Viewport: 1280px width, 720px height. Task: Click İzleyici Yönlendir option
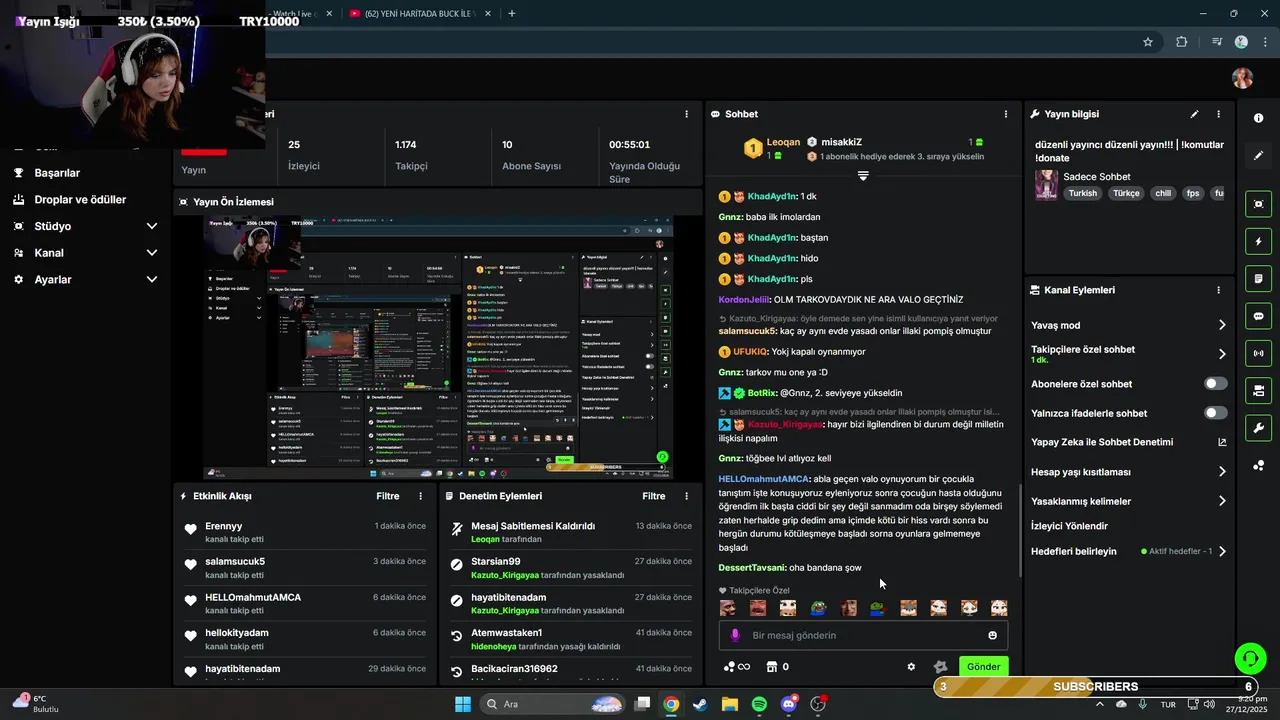1069,526
